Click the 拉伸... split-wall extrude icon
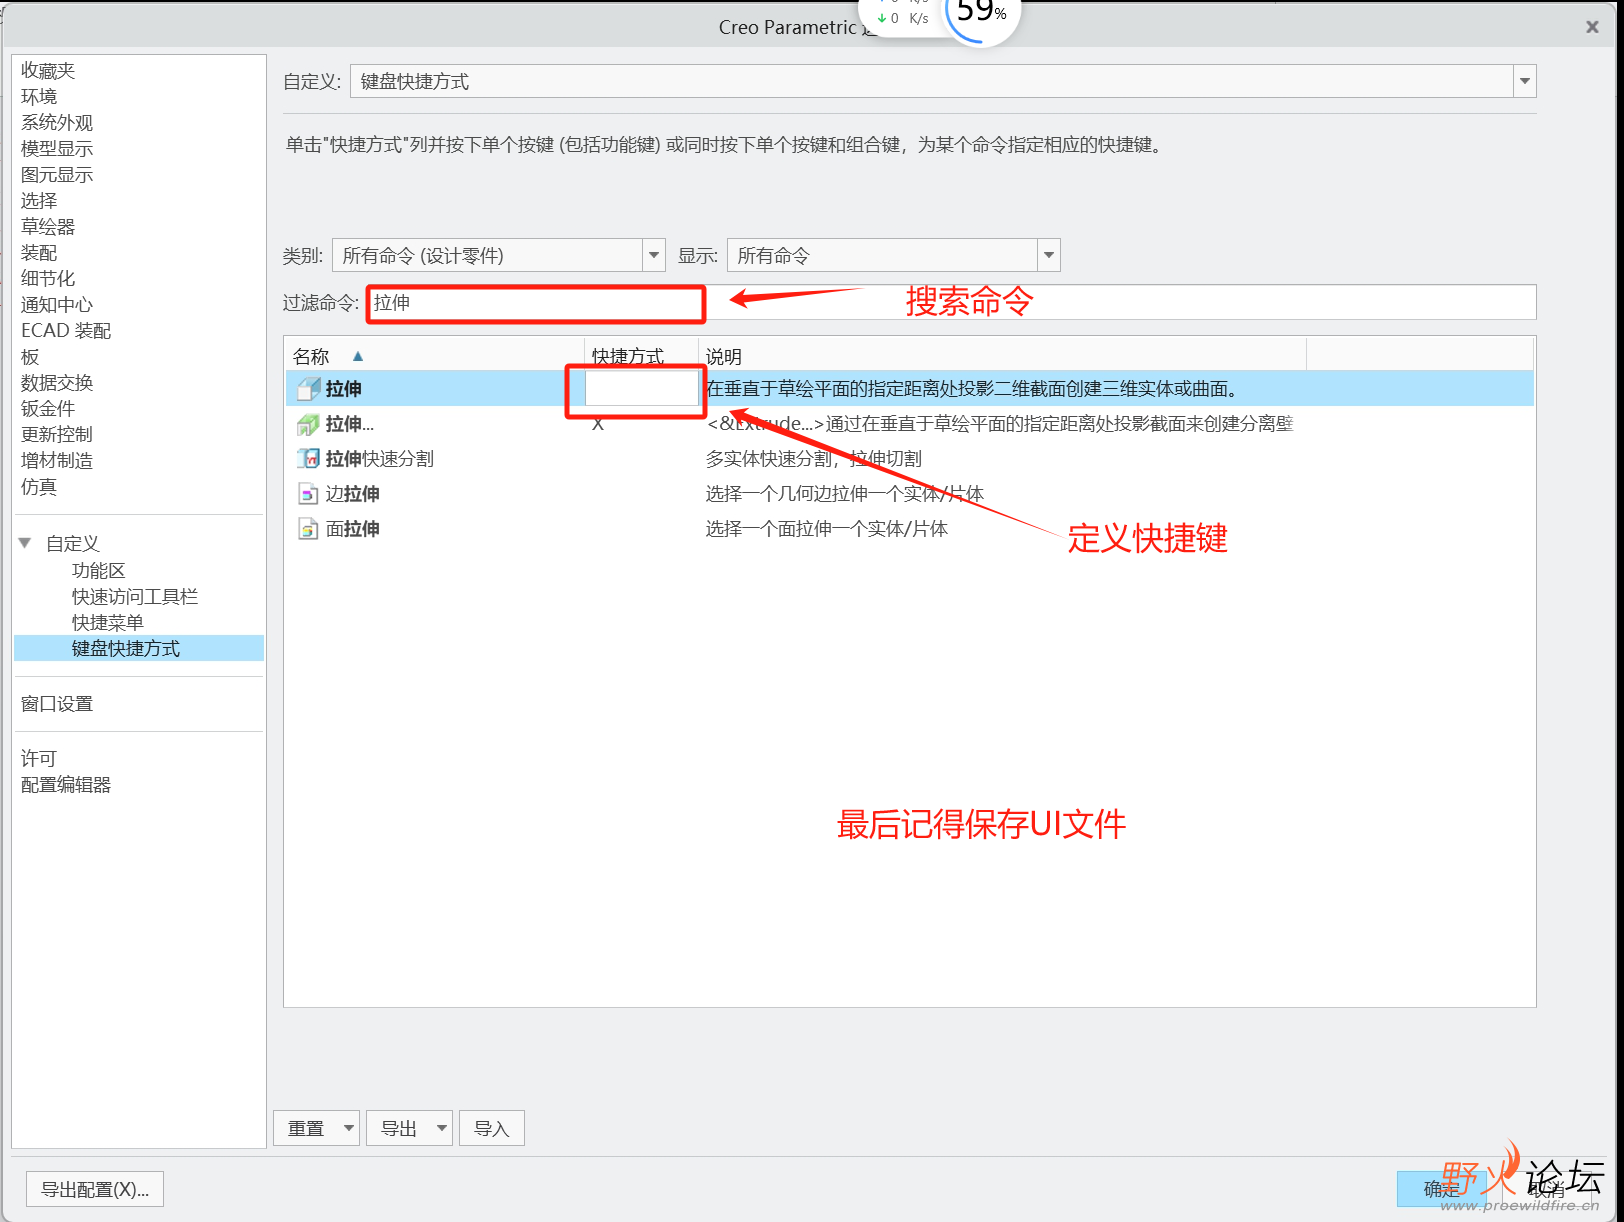Image resolution: width=1624 pixels, height=1222 pixels. (308, 424)
